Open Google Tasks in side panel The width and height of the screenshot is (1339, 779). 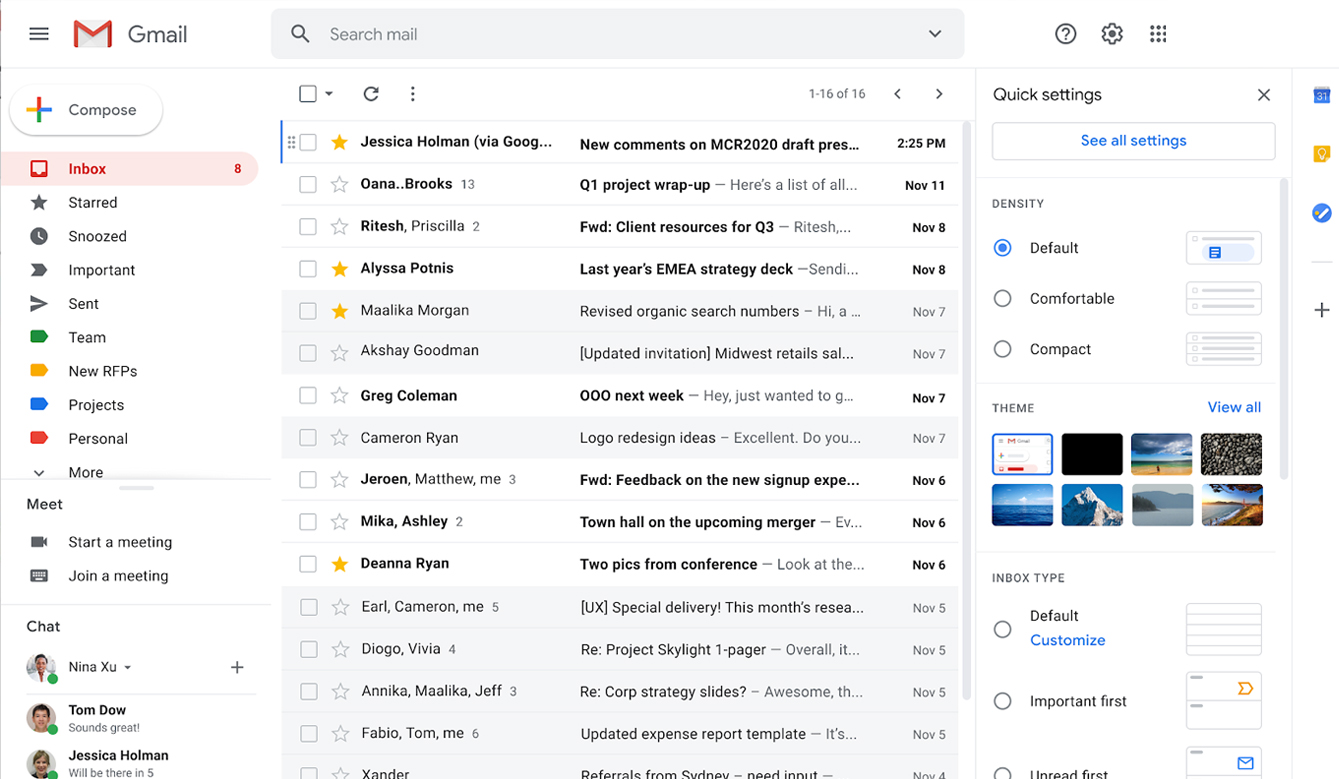(1321, 213)
